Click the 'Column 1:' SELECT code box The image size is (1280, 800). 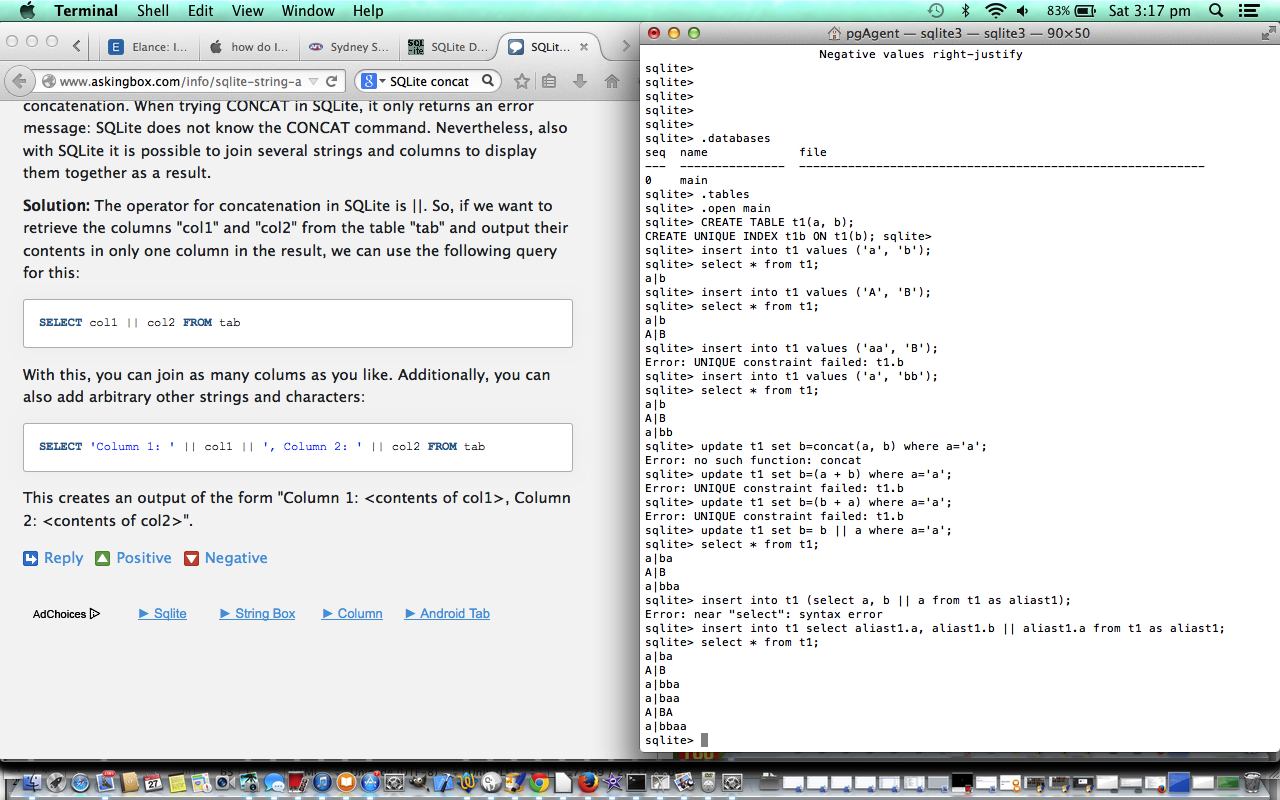298,447
